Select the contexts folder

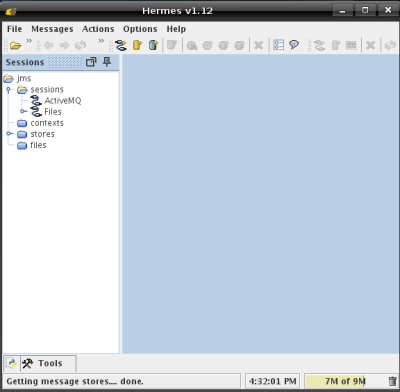(x=47, y=123)
